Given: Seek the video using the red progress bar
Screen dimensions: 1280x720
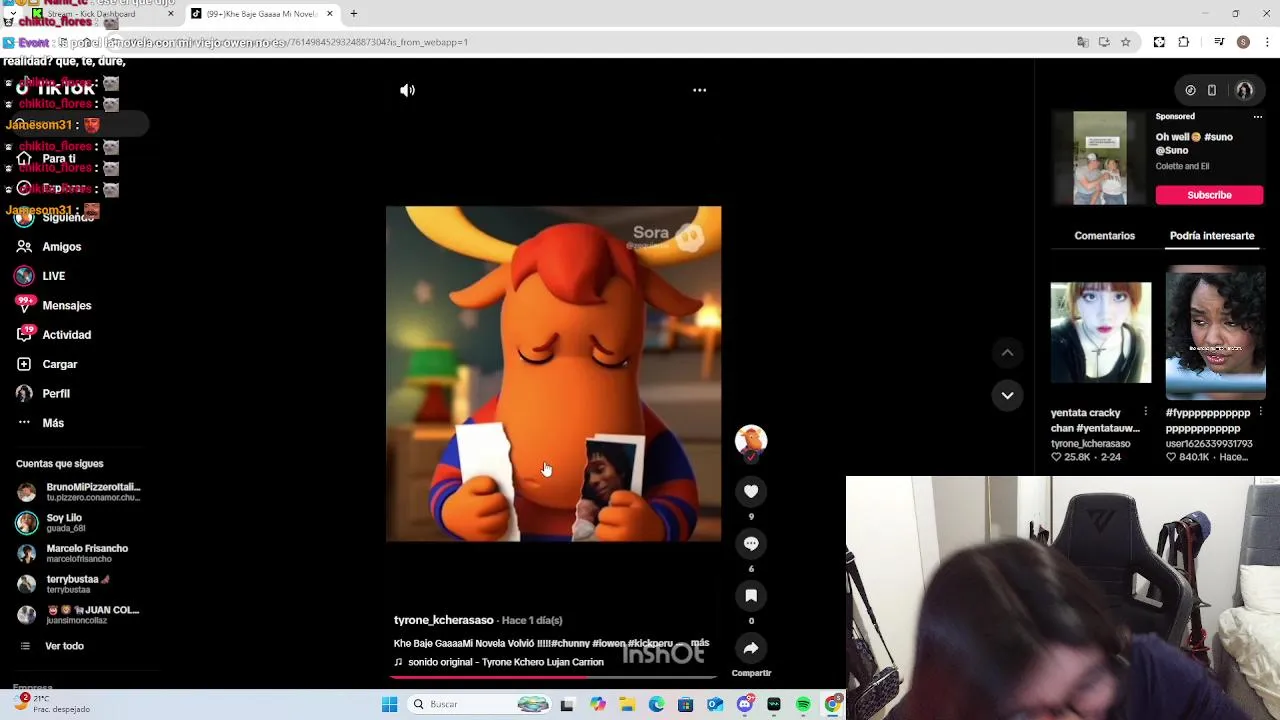Looking at the screenshot, I should 553,677.
